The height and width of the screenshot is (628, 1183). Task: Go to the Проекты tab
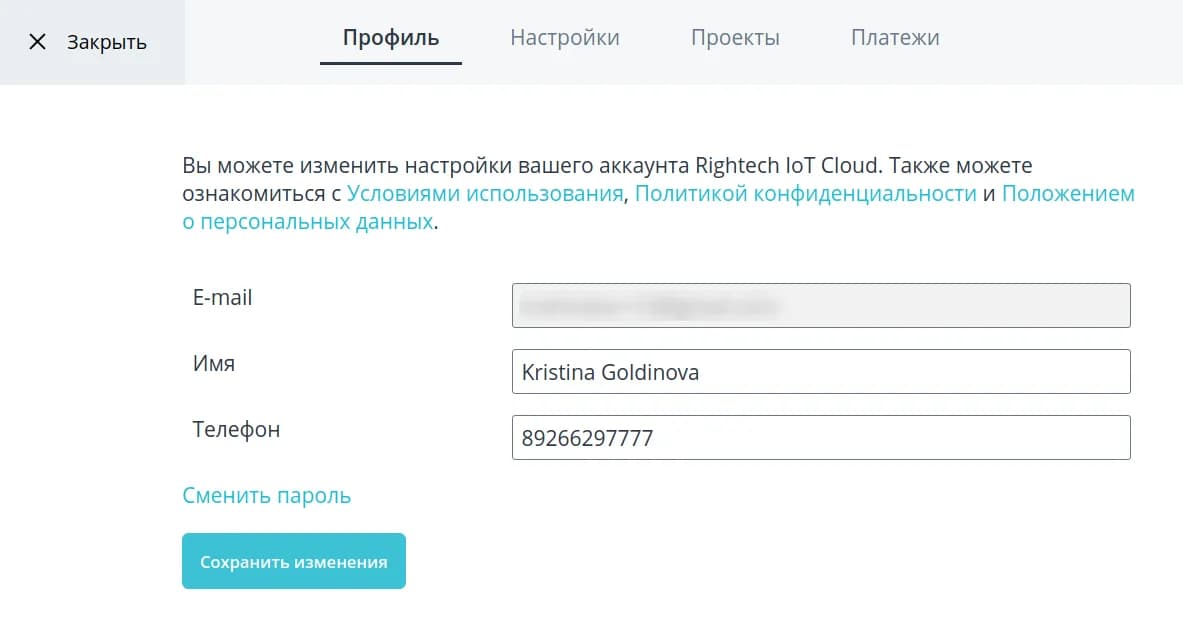coord(735,38)
